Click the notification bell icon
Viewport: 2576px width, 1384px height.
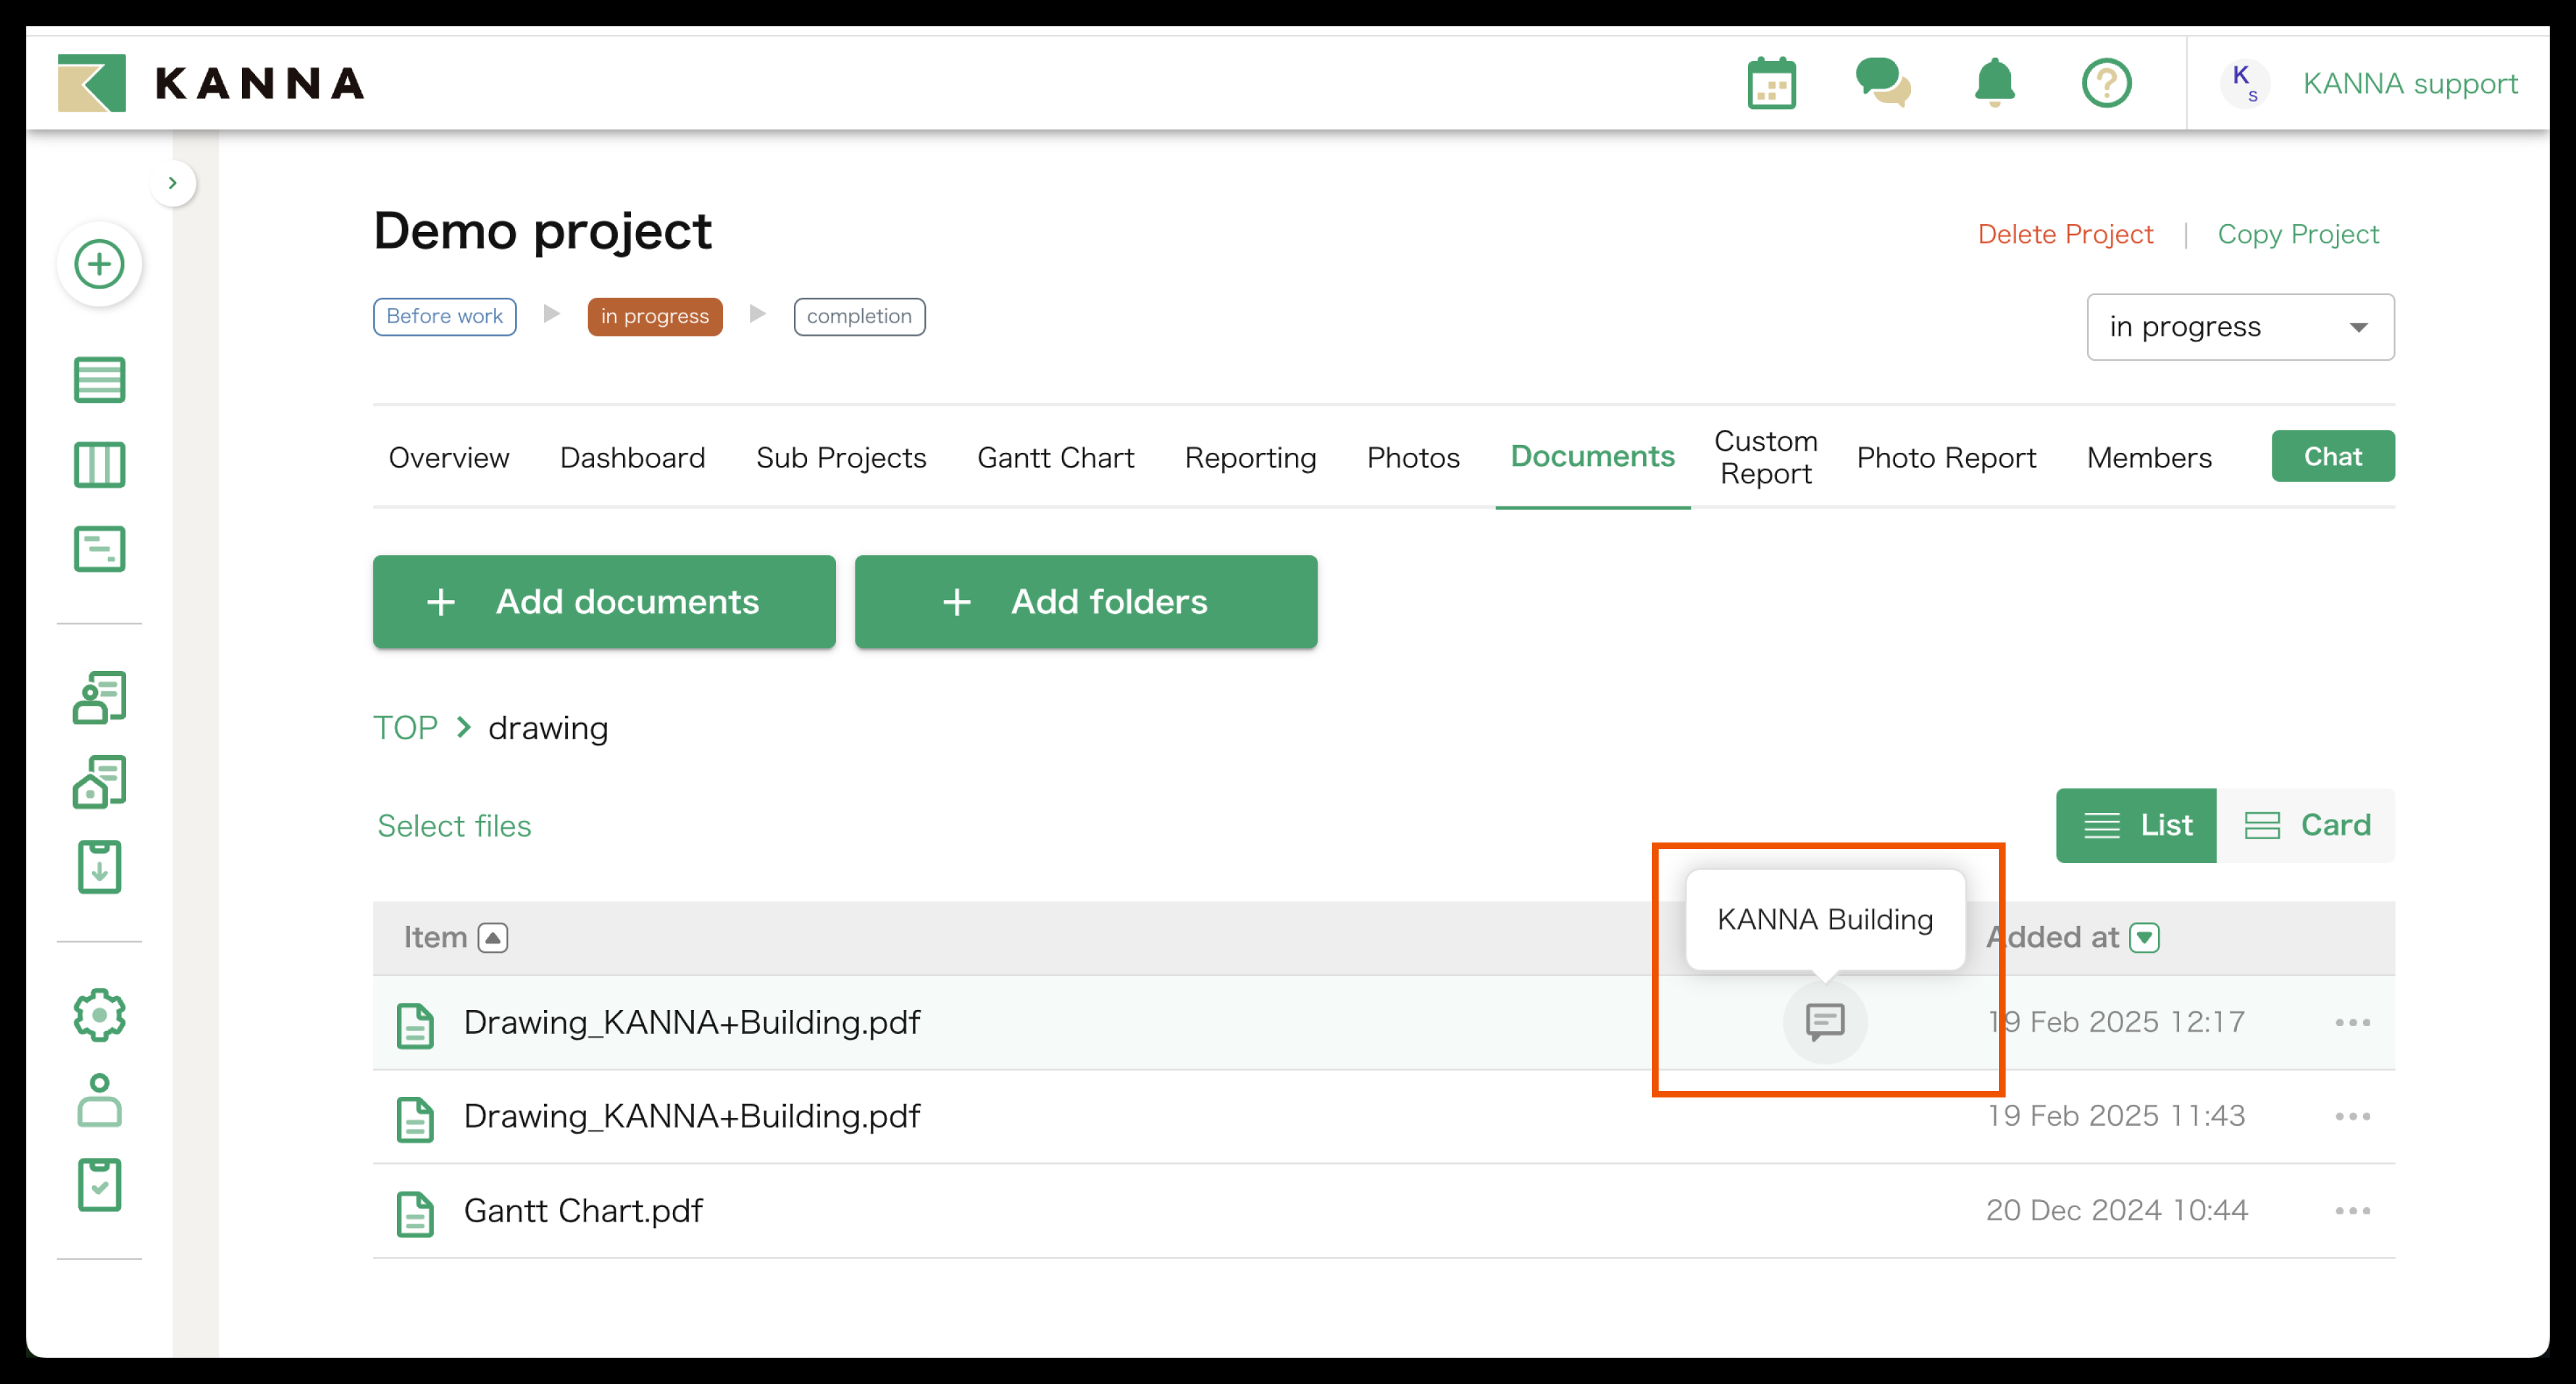tap(1994, 83)
